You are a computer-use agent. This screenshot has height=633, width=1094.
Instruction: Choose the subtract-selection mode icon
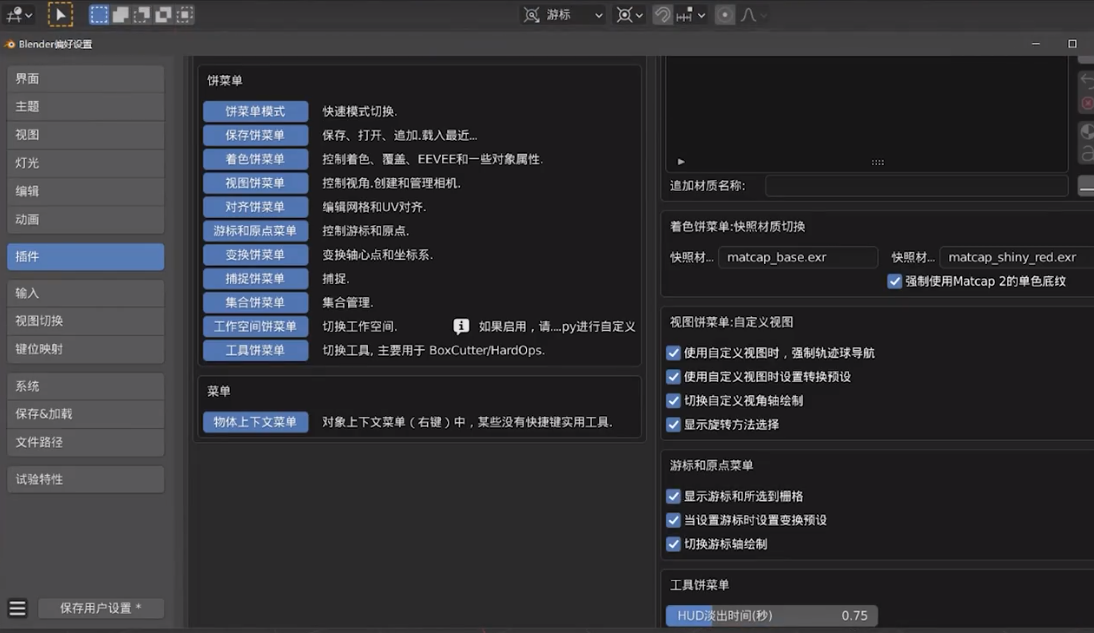(142, 15)
